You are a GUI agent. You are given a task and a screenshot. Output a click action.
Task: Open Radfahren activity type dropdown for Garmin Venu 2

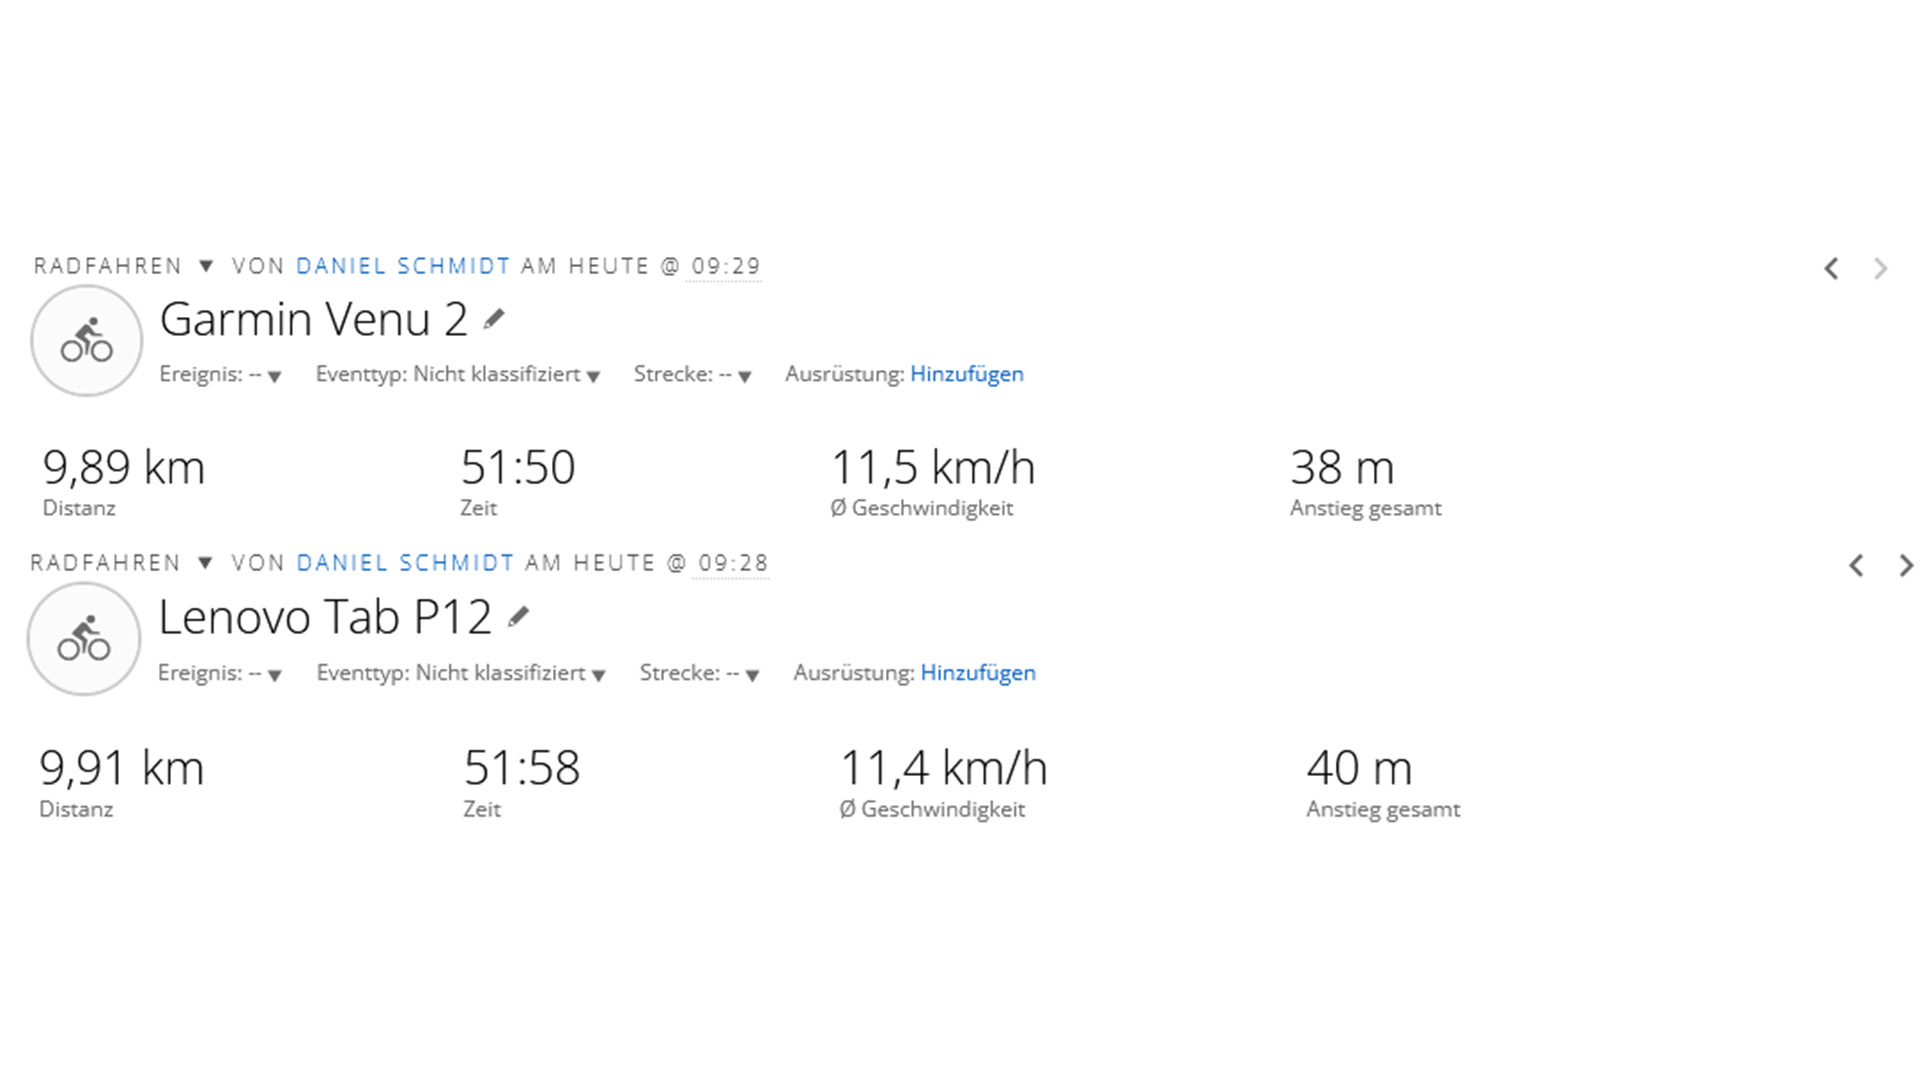coord(206,266)
